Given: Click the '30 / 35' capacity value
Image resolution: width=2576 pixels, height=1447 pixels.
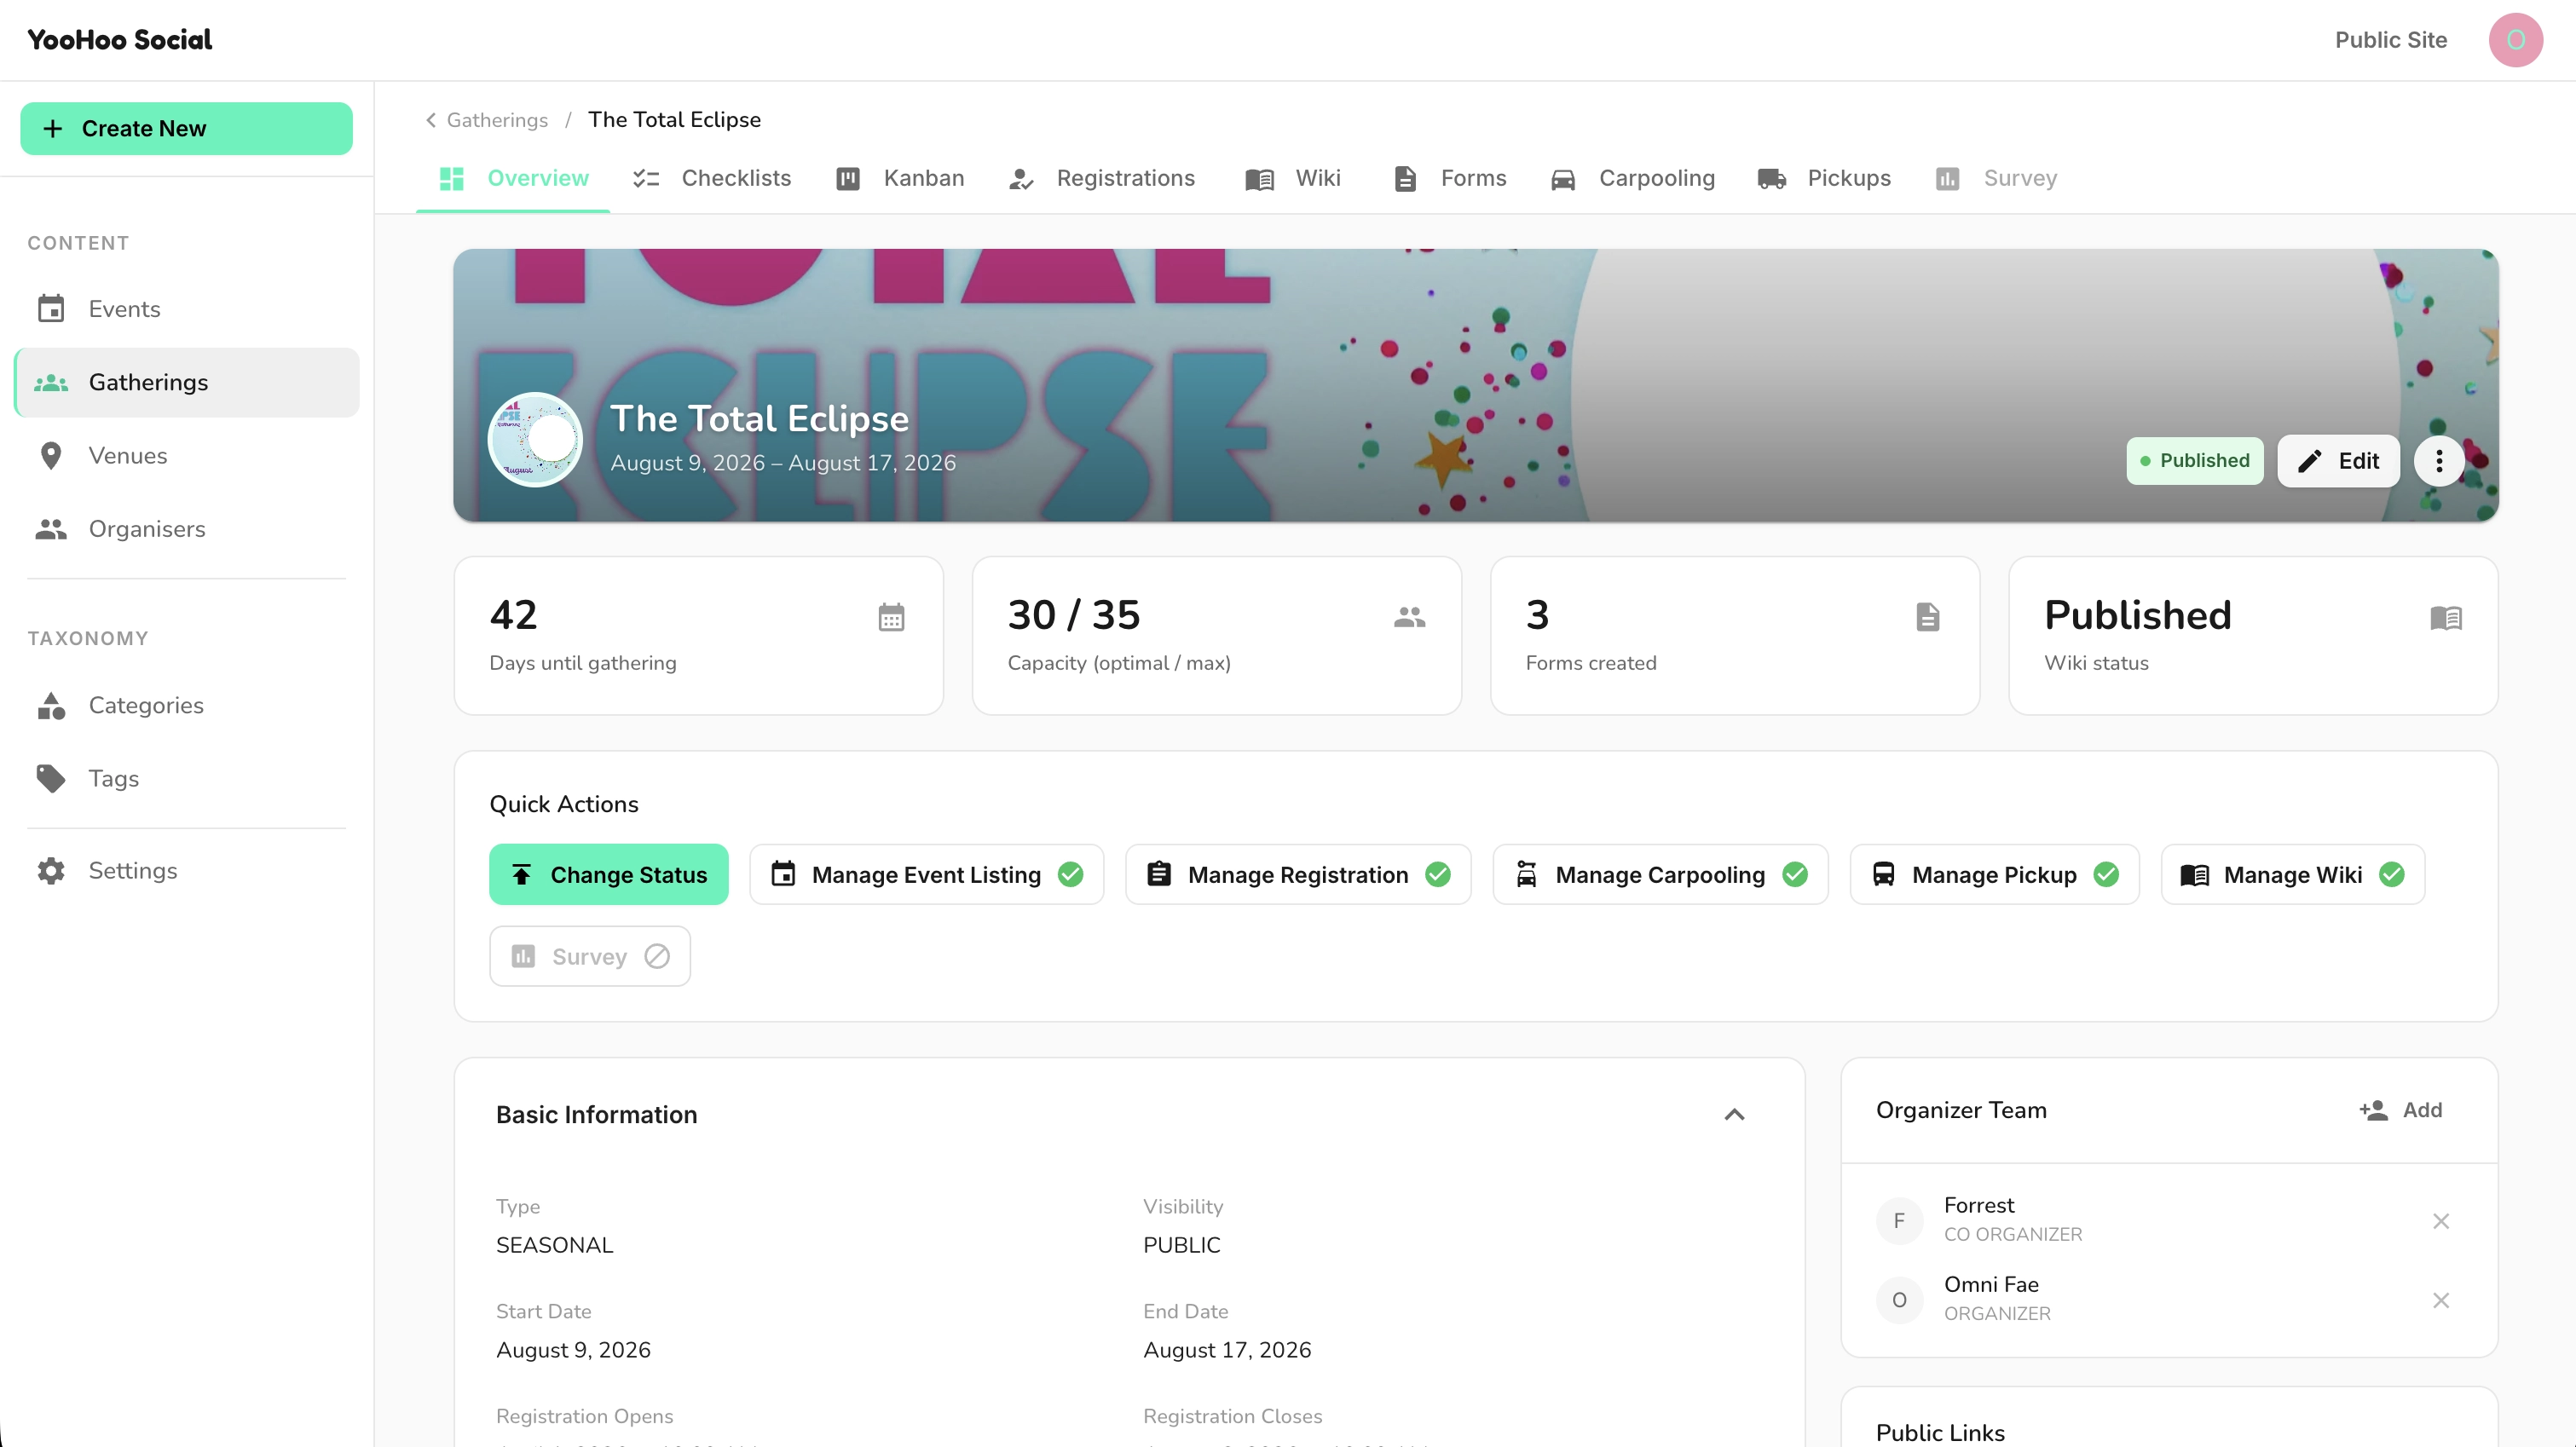Looking at the screenshot, I should point(1073,614).
